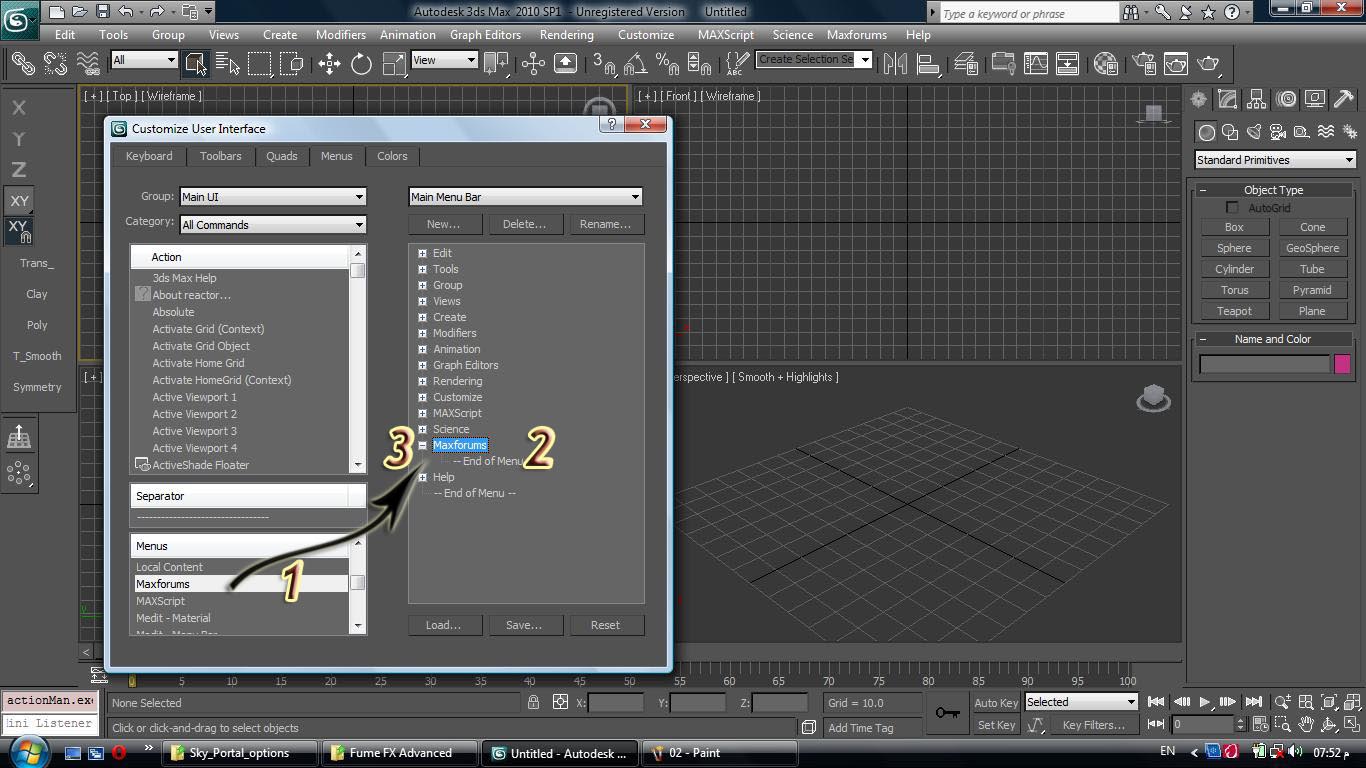Select the Link tool in main toolbar
Image resolution: width=1366 pixels, height=768 pixels.
pyautogui.click(x=22, y=64)
